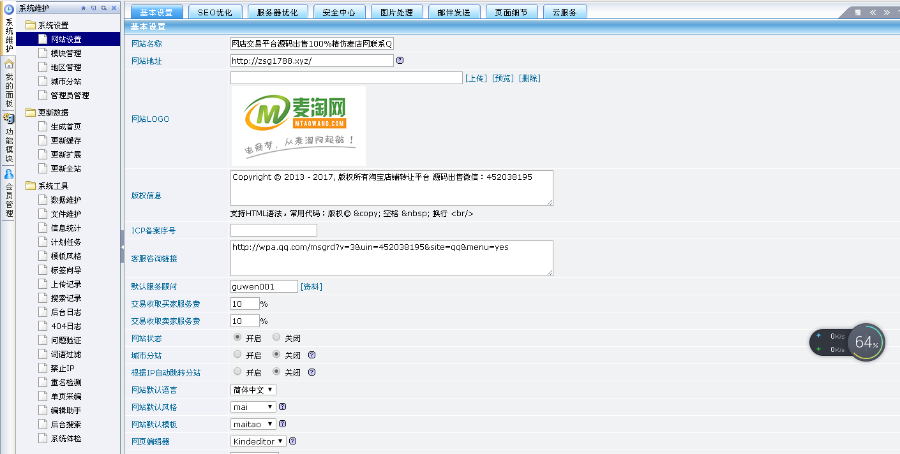The image size is (900, 454).
Task: Click into the 网站名称 input field
Action: tap(312, 44)
